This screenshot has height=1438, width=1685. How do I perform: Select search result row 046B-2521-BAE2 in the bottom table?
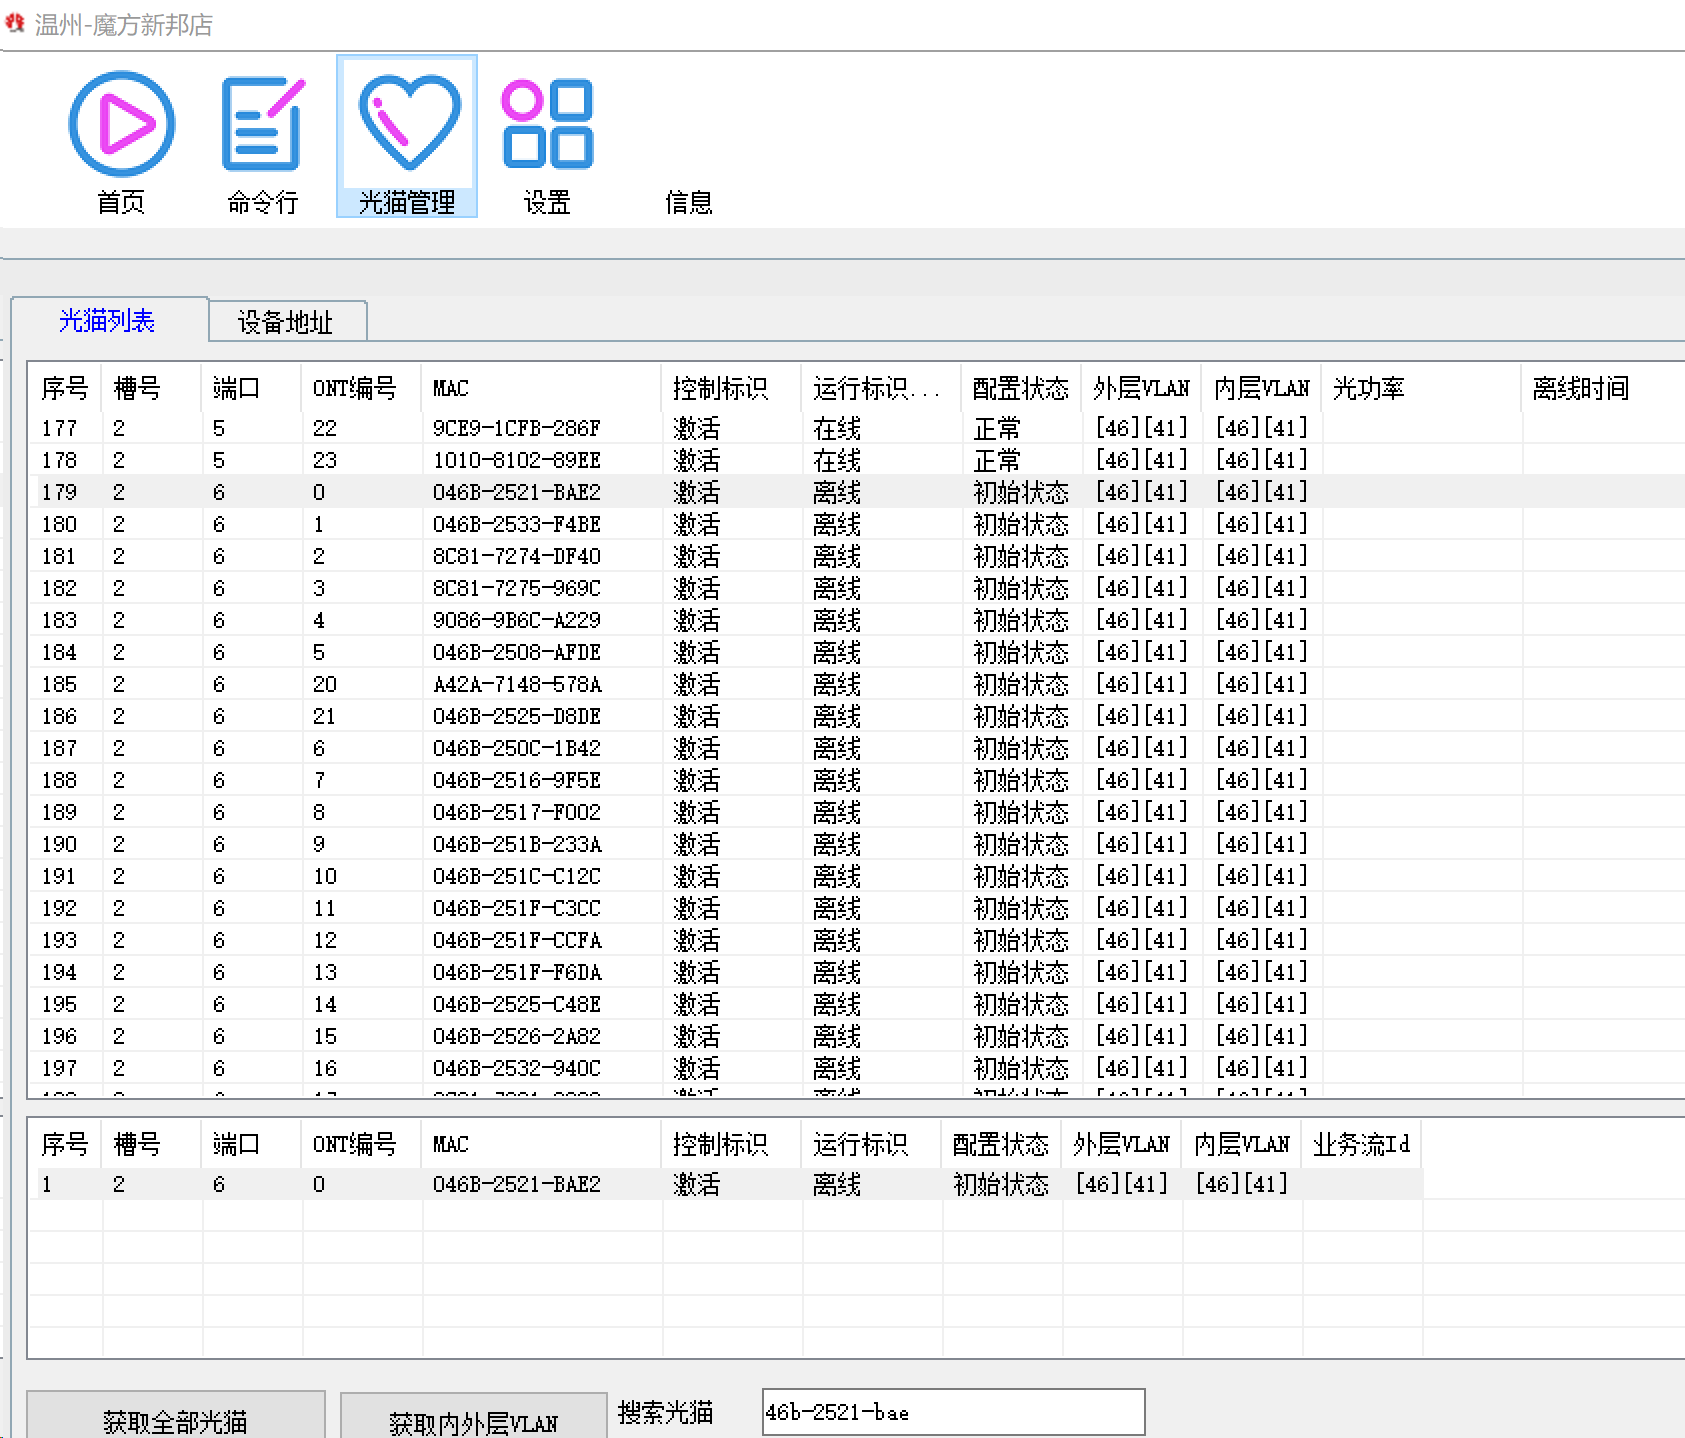(x=516, y=1184)
